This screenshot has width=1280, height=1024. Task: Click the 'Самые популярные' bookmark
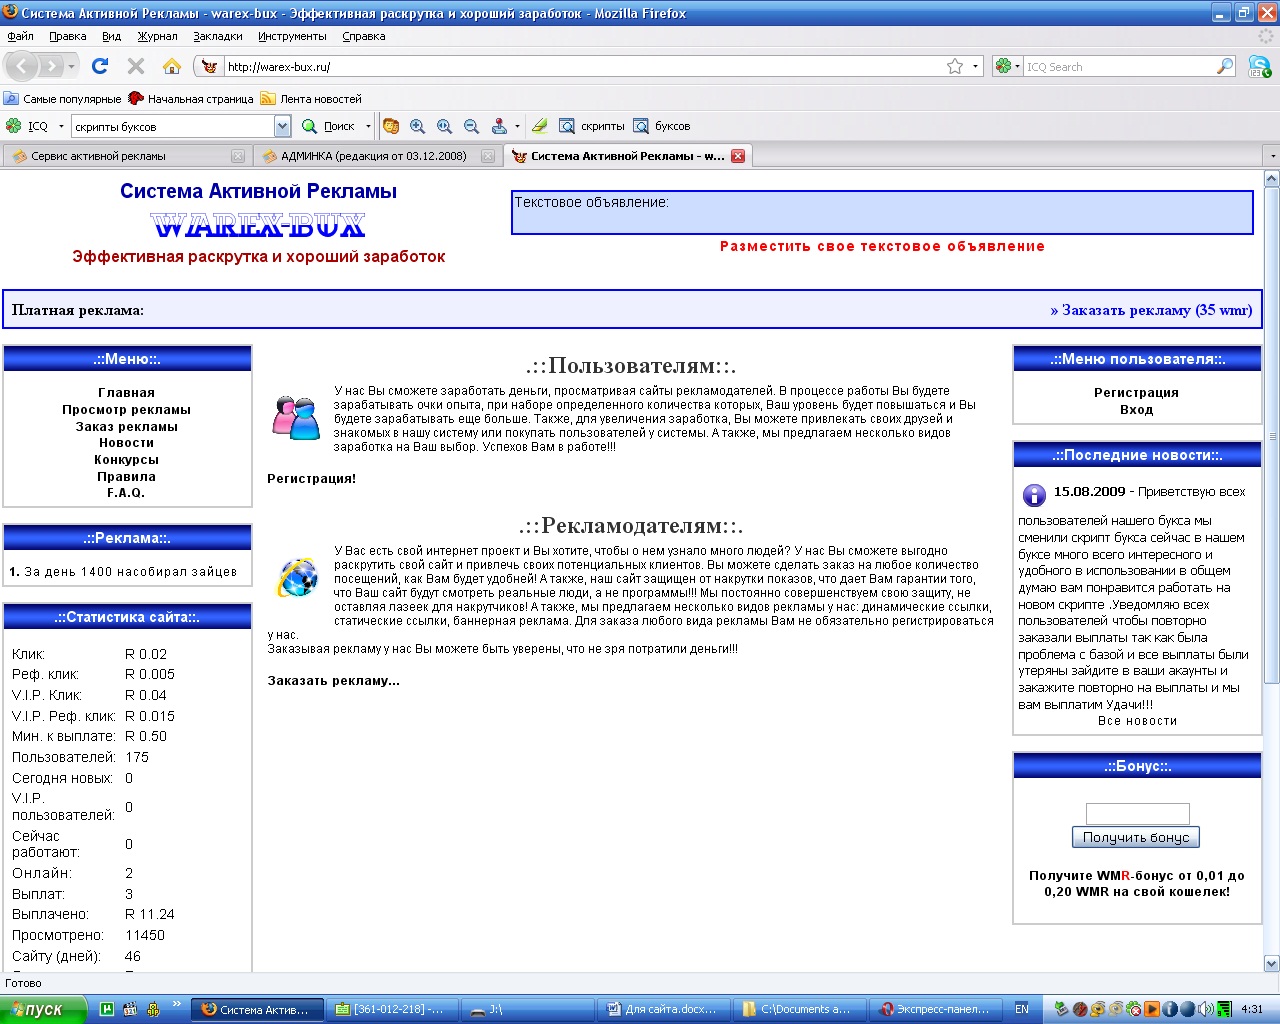click(x=62, y=99)
